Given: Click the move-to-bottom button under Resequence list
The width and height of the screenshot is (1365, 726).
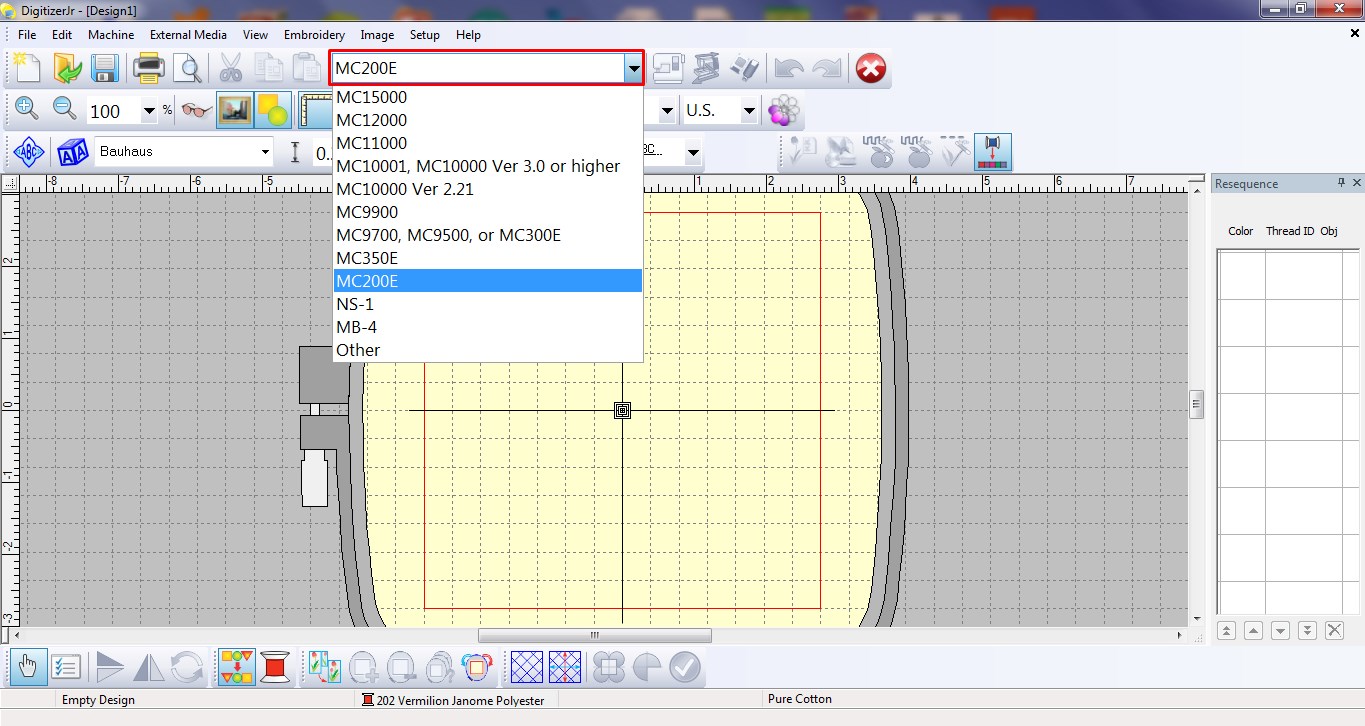Looking at the screenshot, I should point(1307,630).
